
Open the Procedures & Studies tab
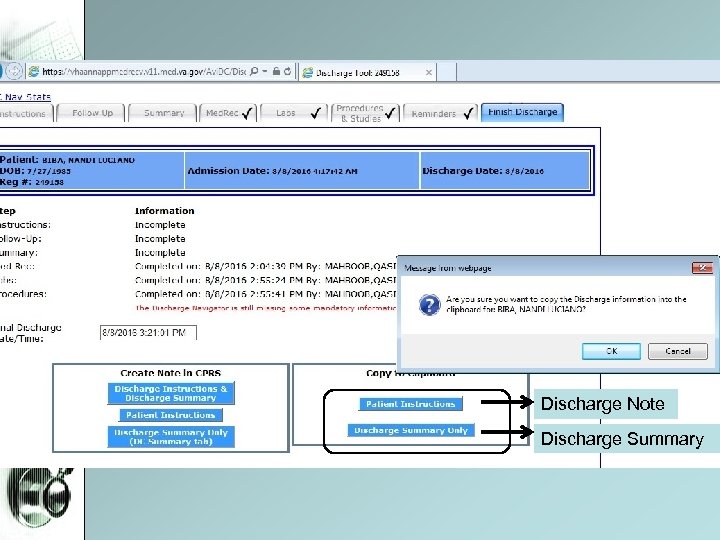coord(365,113)
